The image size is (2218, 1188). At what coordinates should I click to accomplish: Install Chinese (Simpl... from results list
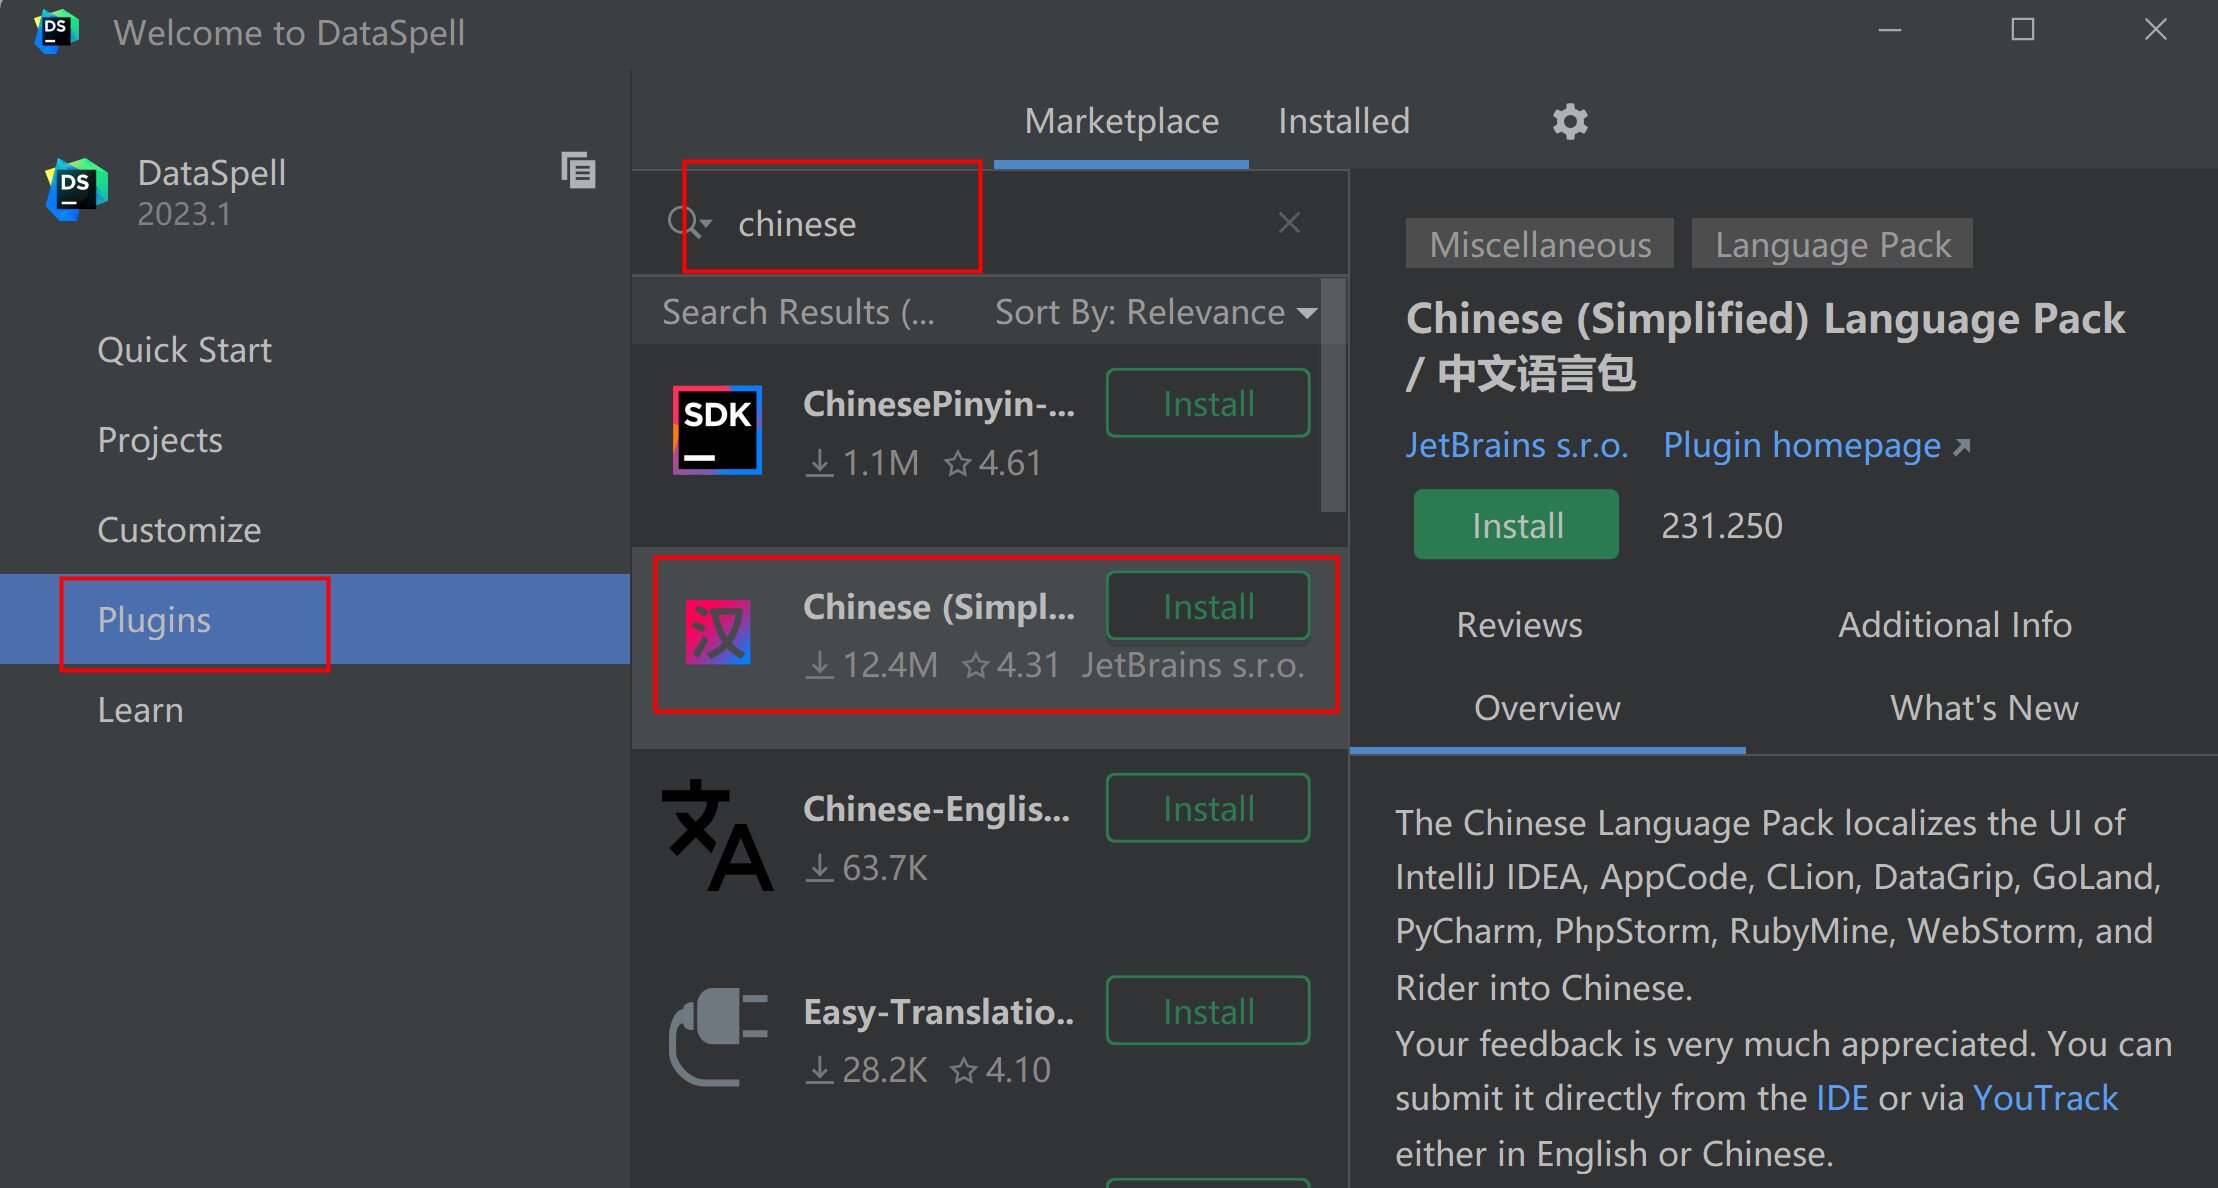pos(1208,606)
